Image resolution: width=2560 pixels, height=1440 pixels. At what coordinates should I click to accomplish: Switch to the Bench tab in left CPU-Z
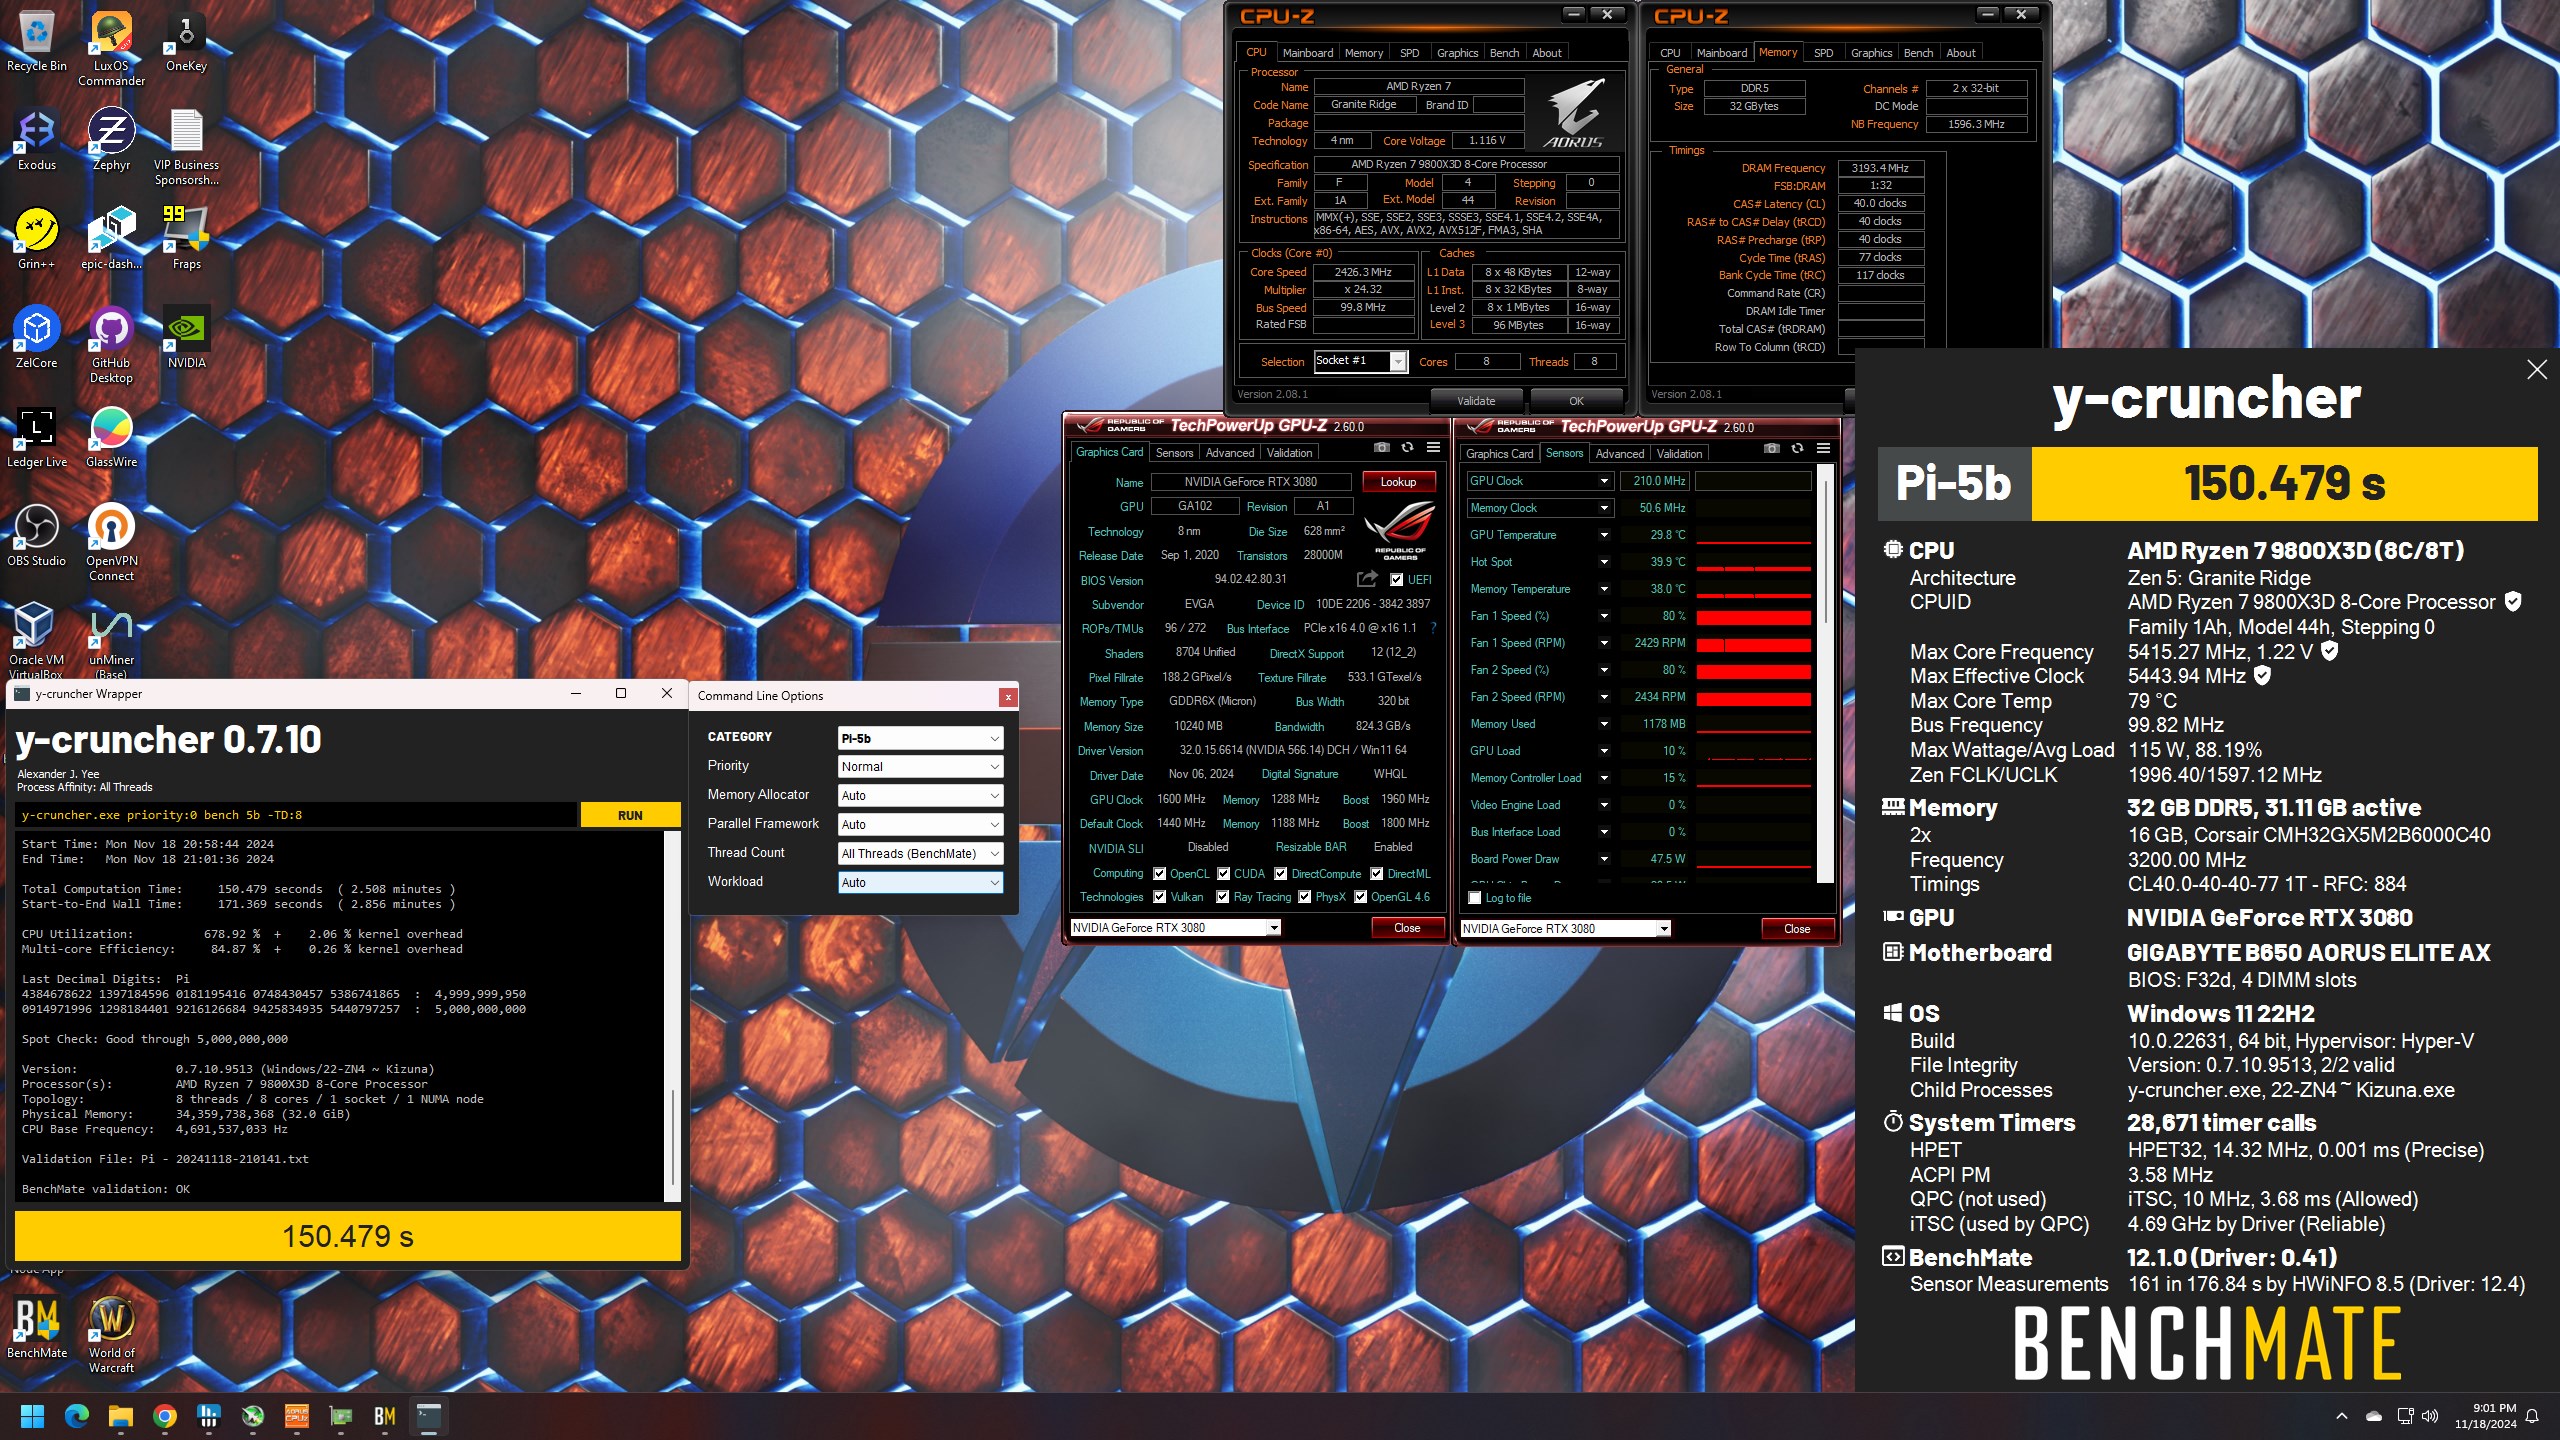point(1504,53)
